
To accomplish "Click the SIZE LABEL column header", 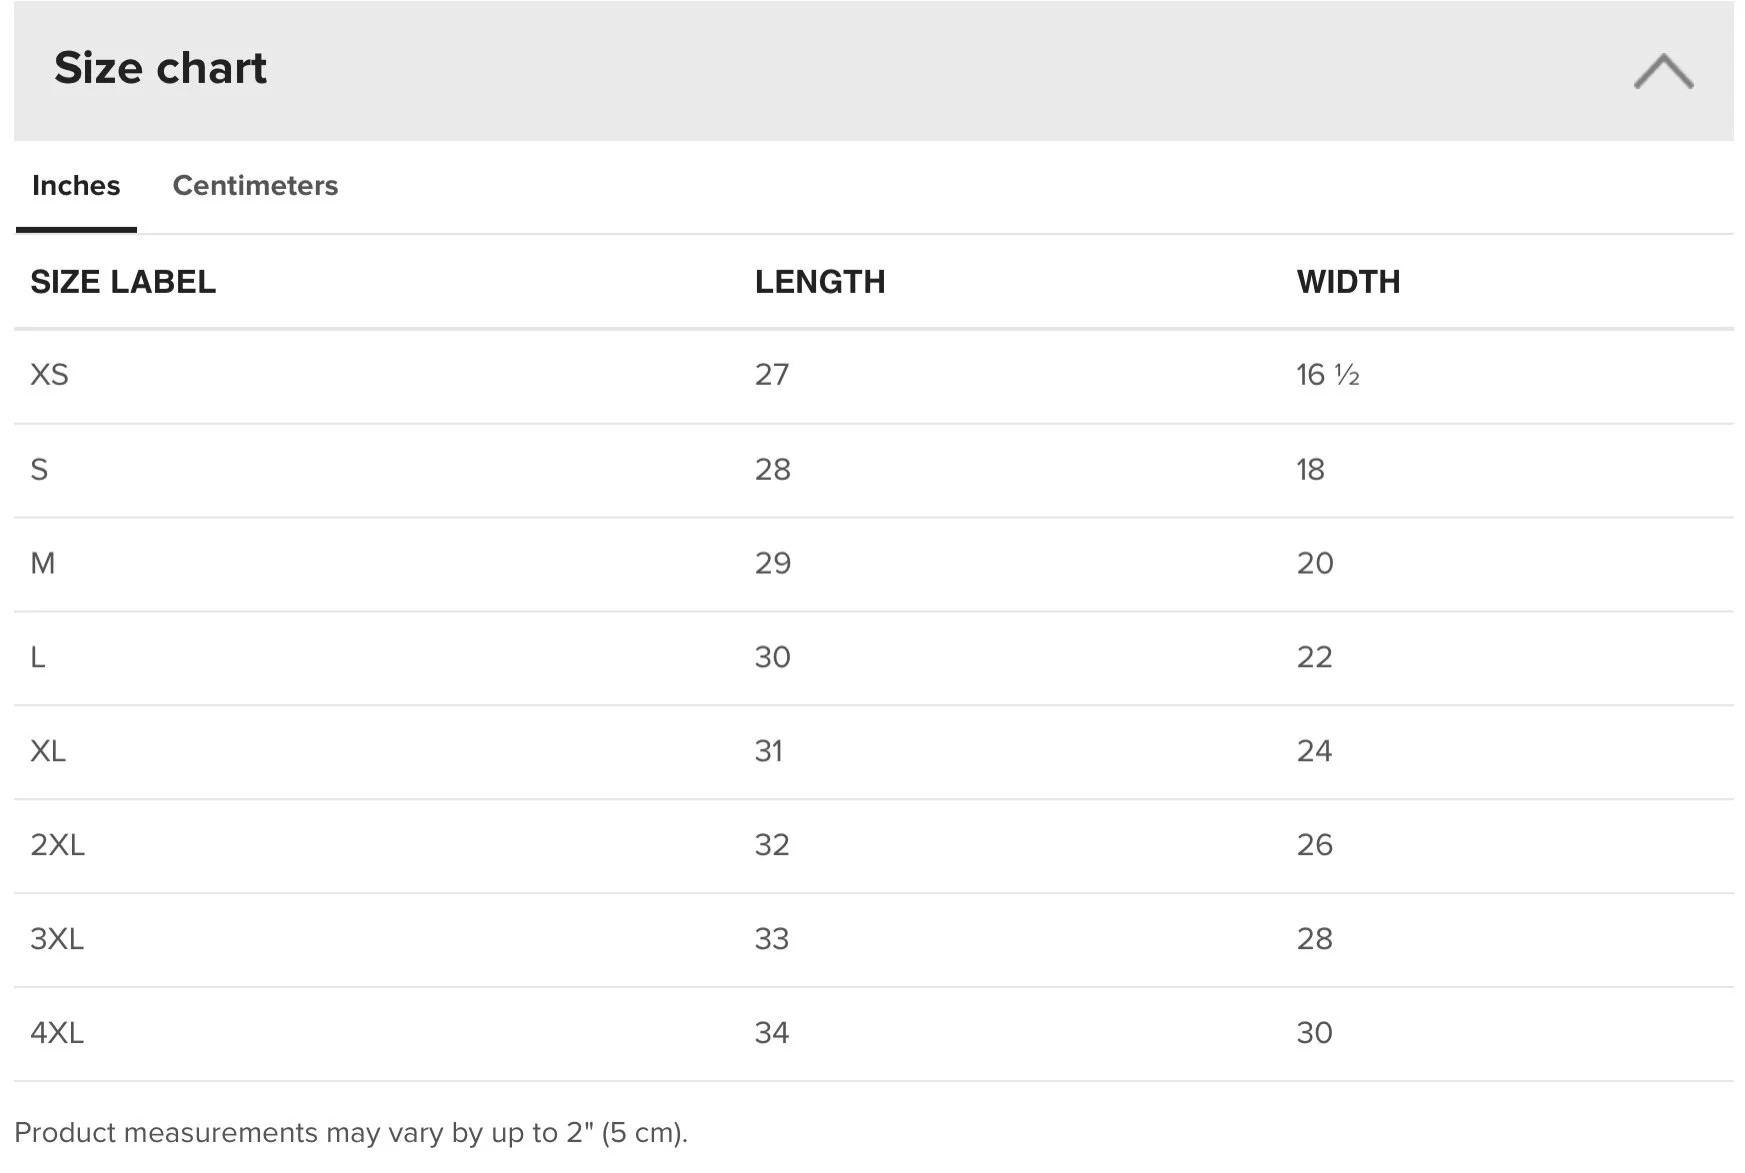I will point(123,282).
